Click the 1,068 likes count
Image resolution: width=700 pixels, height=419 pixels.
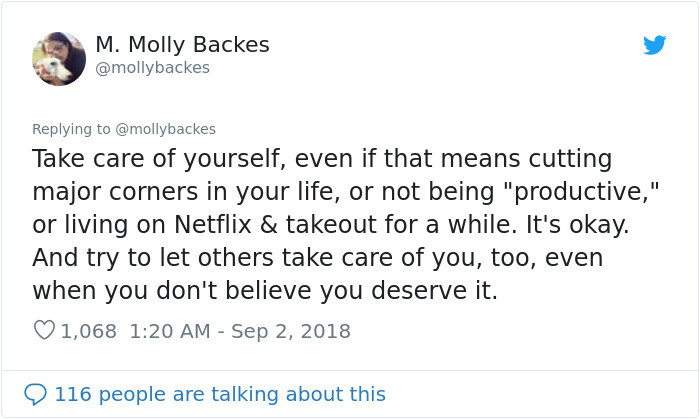(89, 330)
